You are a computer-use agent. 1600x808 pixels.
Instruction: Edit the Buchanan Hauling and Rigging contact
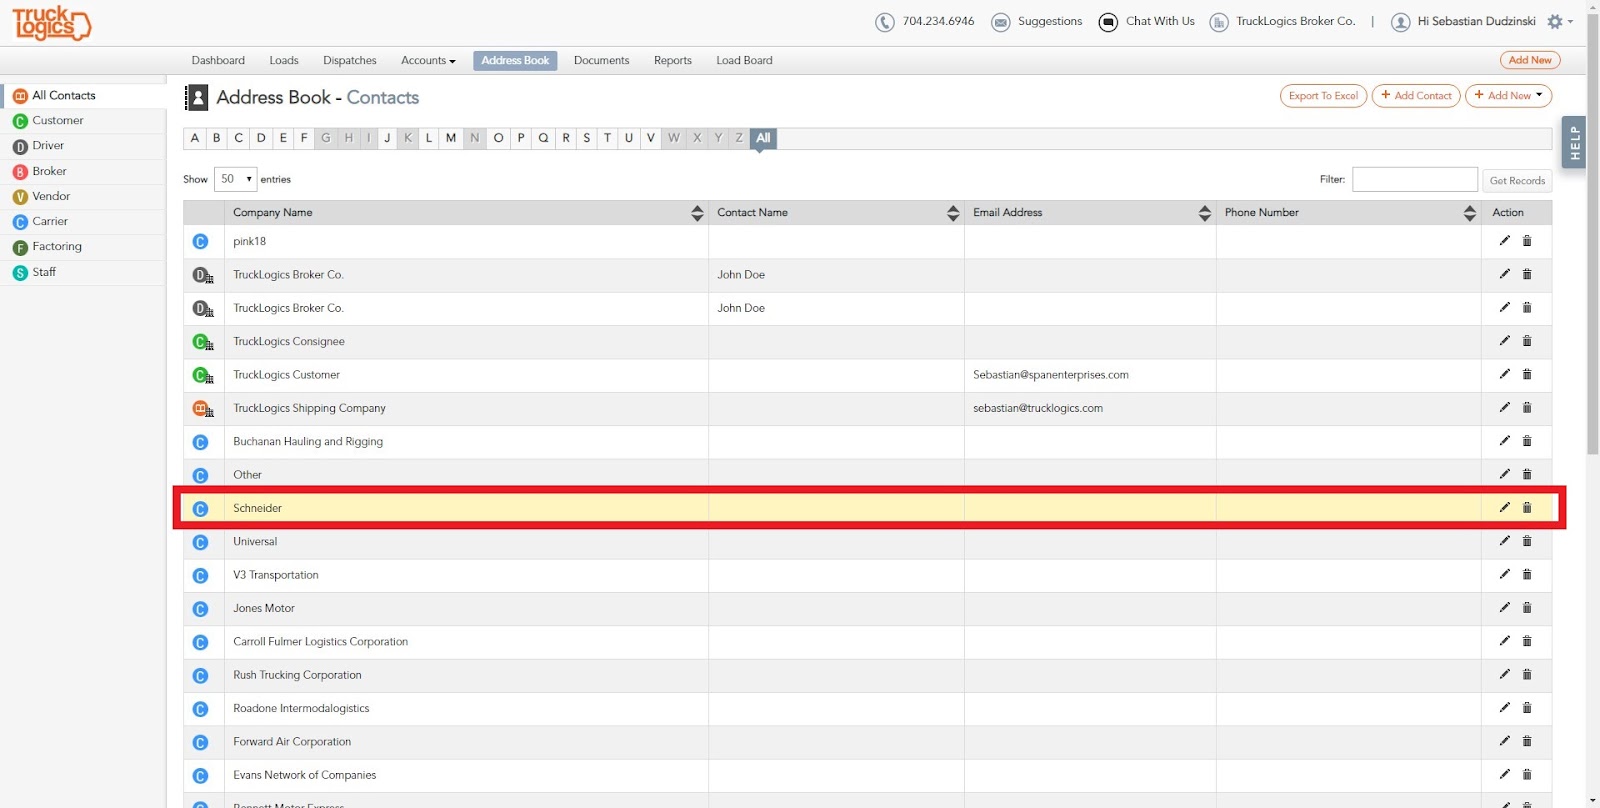click(1504, 440)
